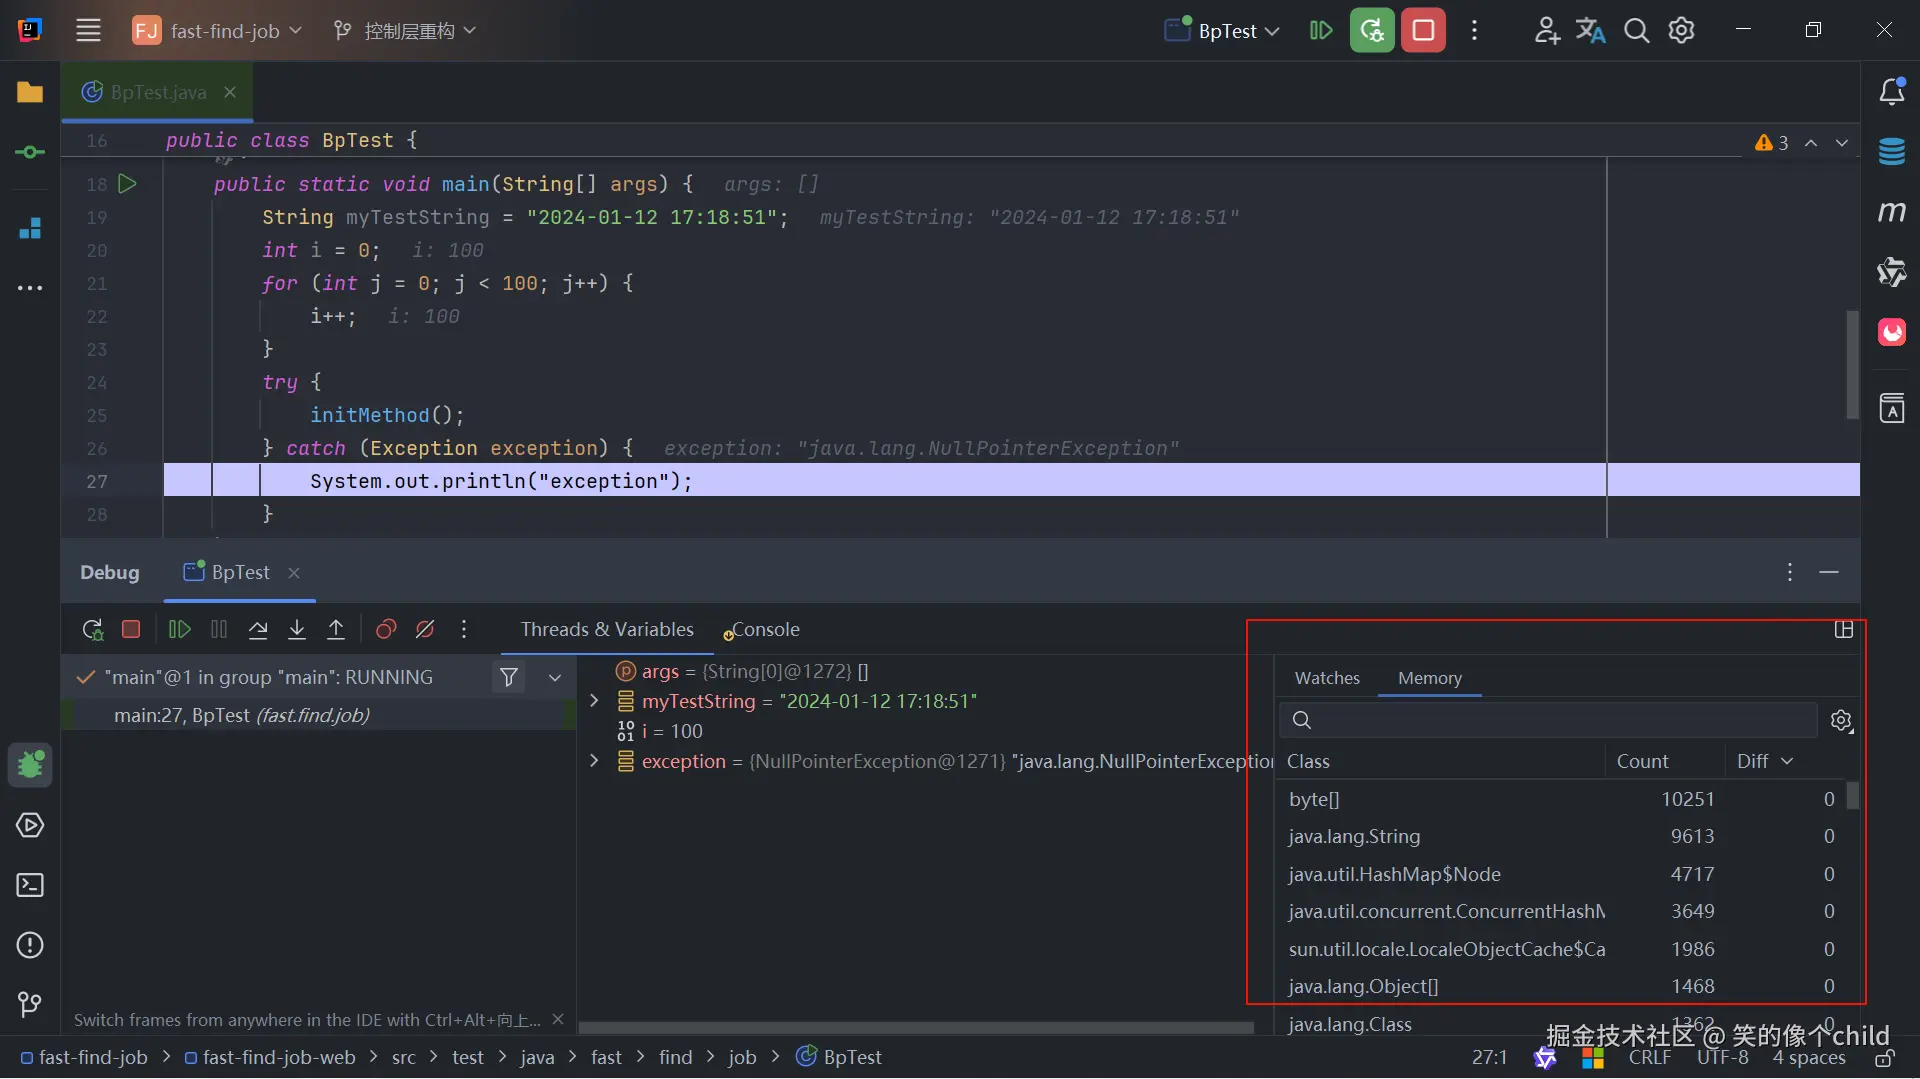Open the fast-find-job project dropdown

(x=217, y=31)
